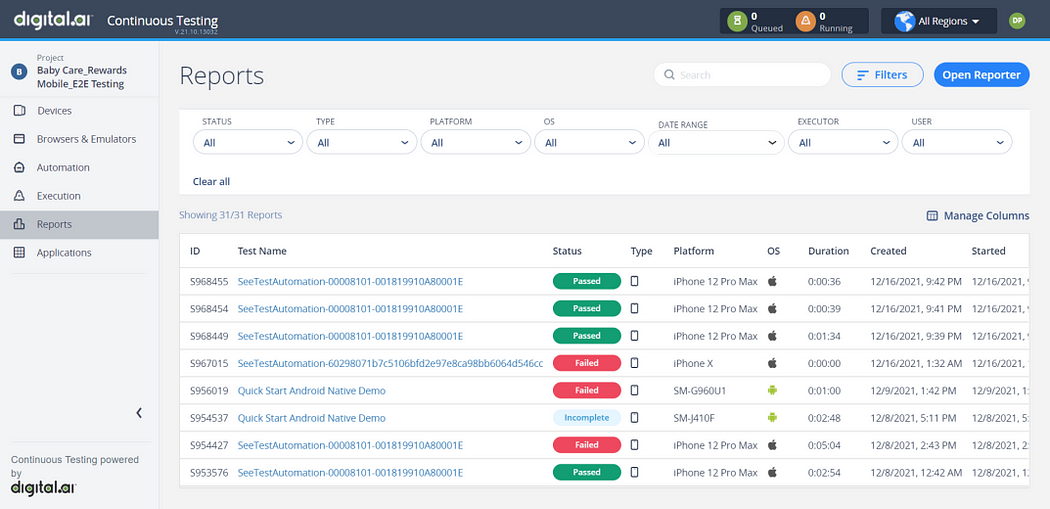The height and width of the screenshot is (509, 1050).
Task: Click Android OS icon in row S954537
Action: (772, 418)
